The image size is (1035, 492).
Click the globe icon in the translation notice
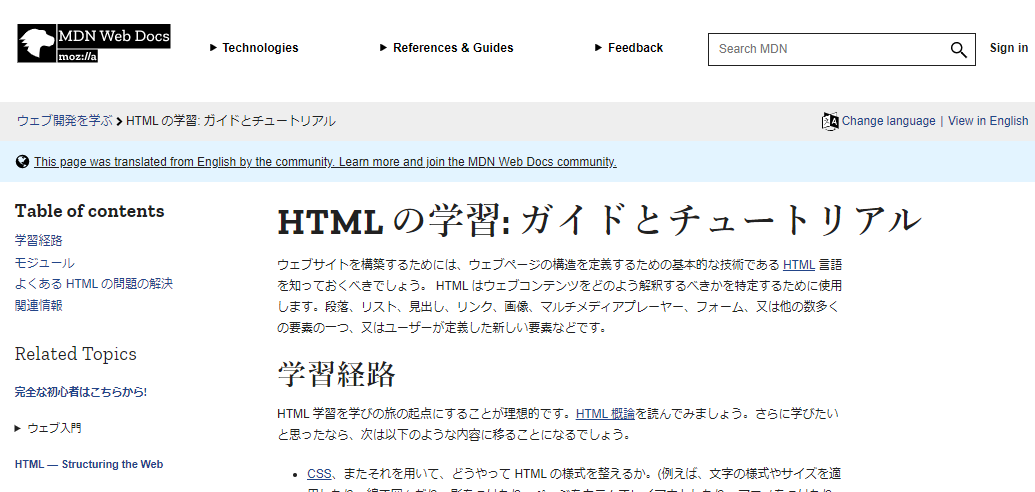[22, 161]
